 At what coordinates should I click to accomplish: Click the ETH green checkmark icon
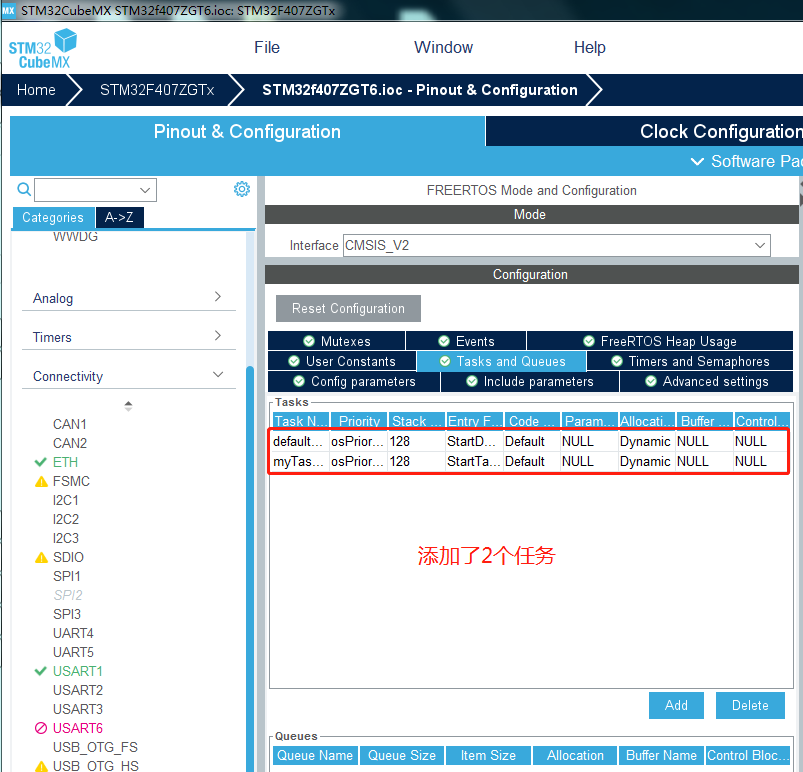[x=40, y=462]
